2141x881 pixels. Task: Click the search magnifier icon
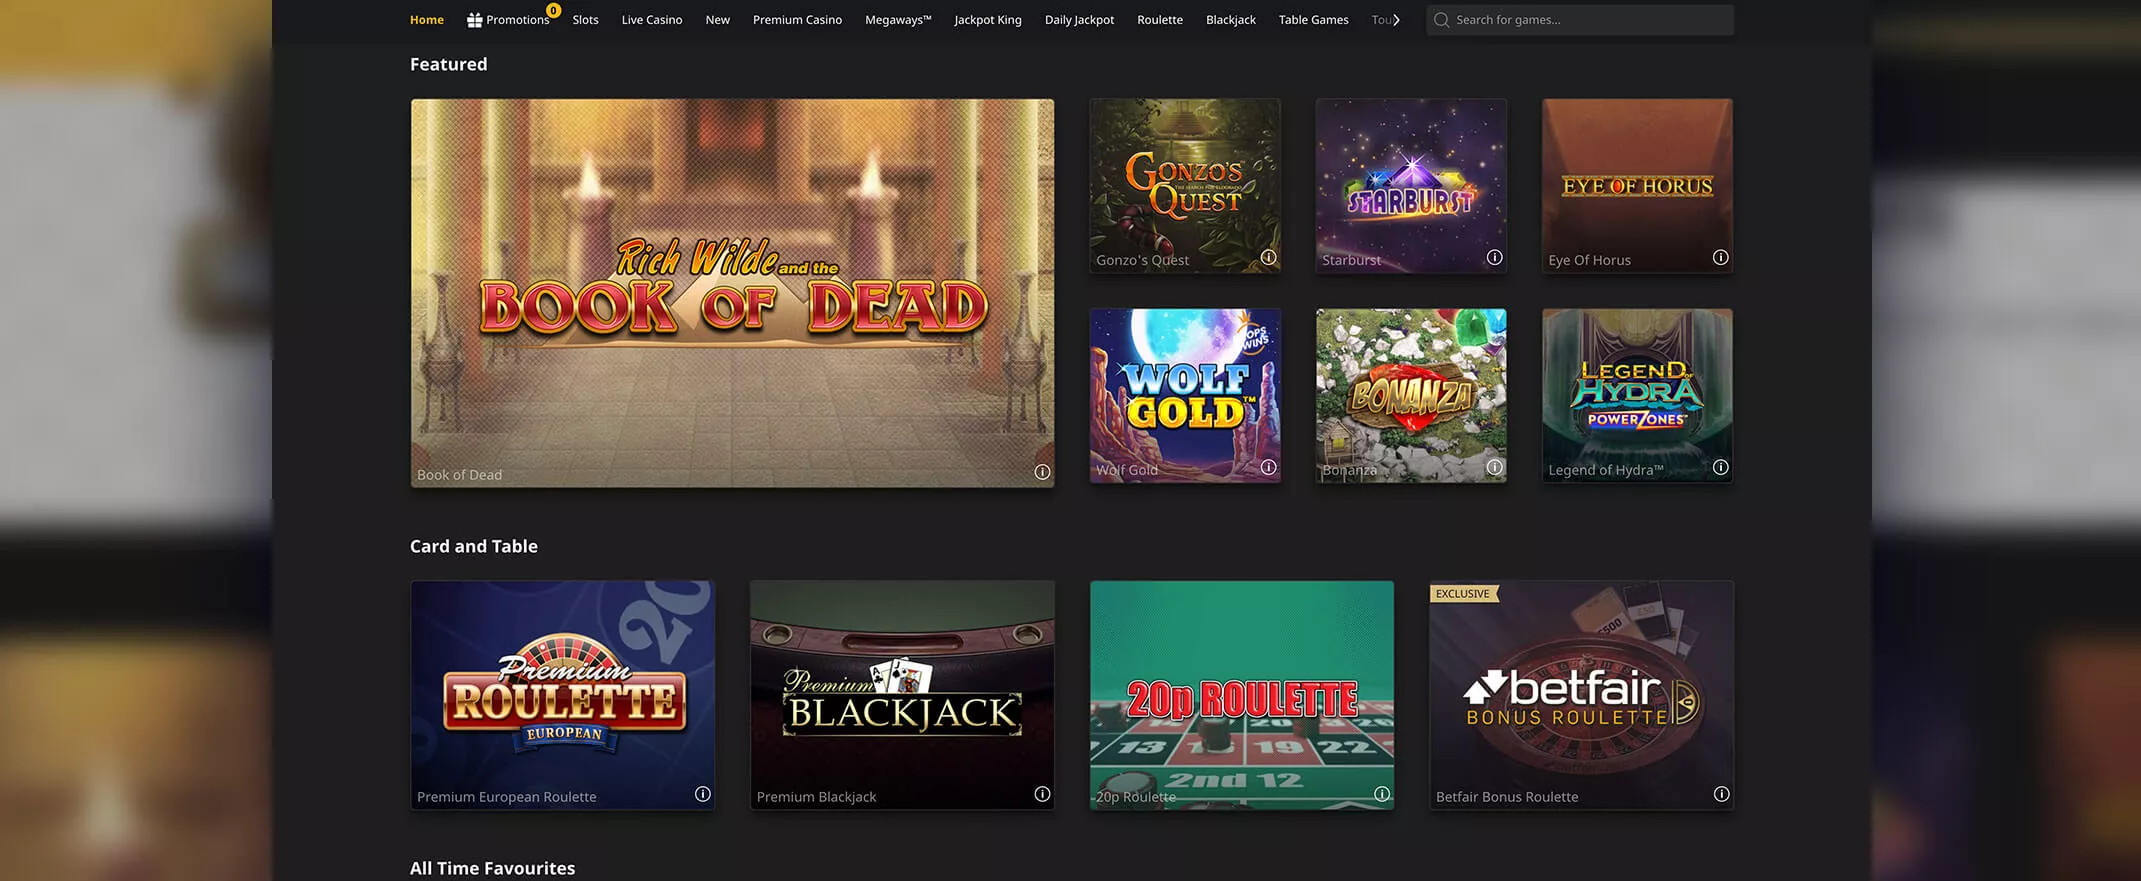coord(1441,20)
